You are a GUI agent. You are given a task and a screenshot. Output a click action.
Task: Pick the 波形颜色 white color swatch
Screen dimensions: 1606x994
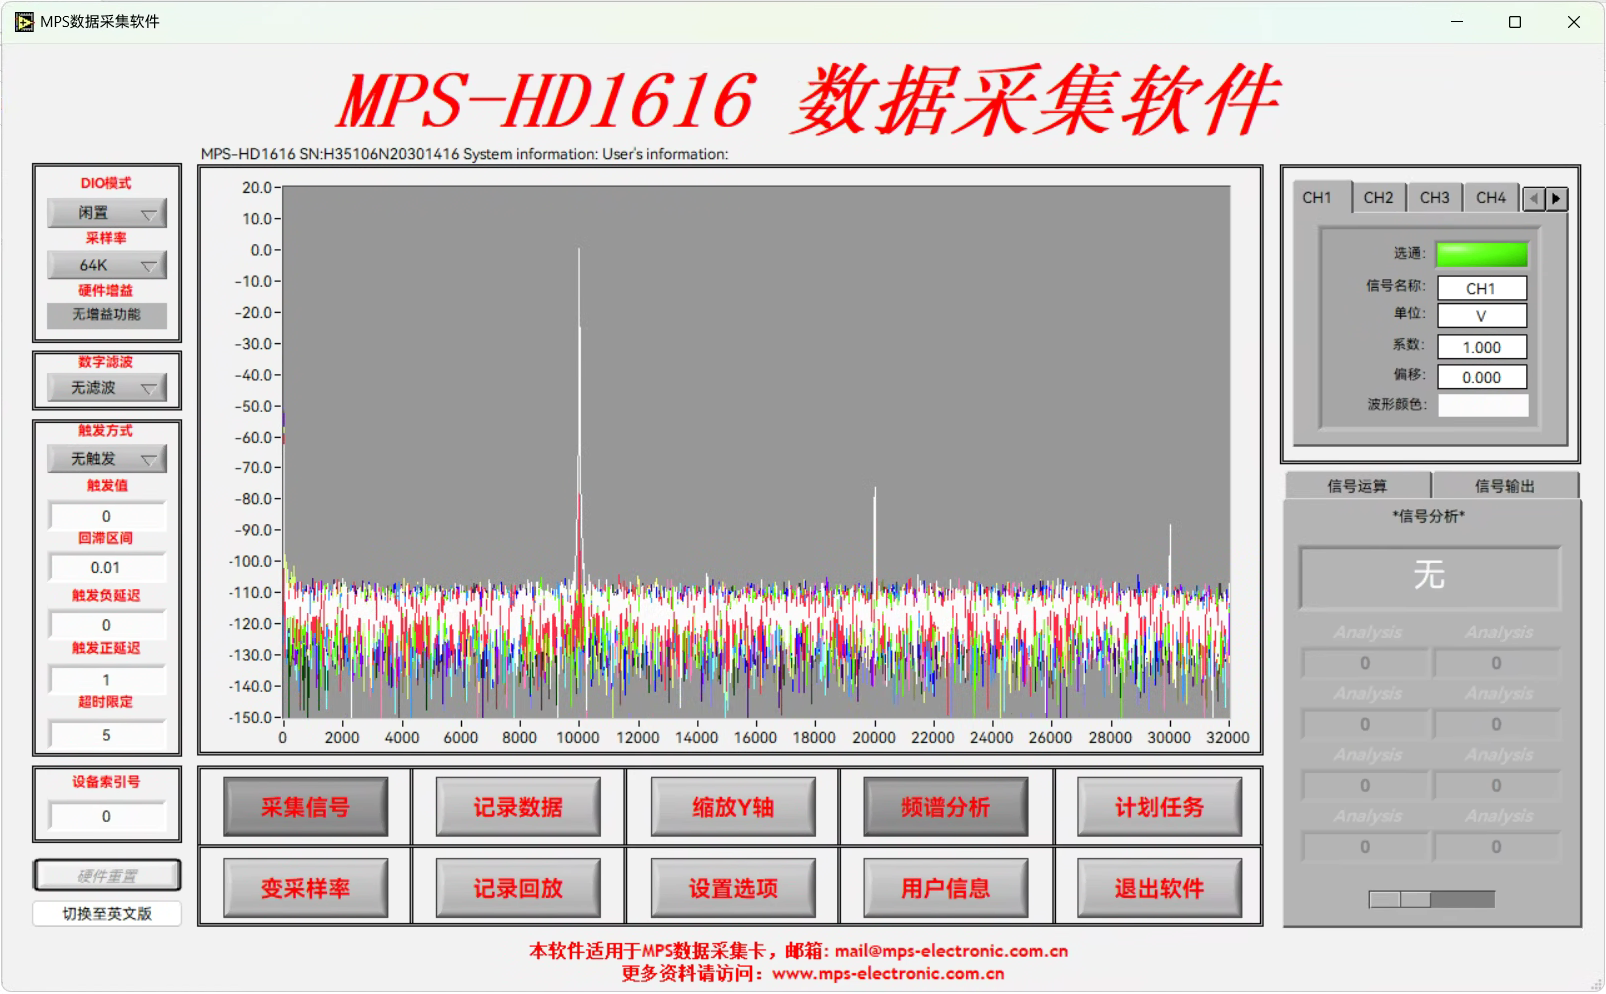pyautogui.click(x=1482, y=405)
